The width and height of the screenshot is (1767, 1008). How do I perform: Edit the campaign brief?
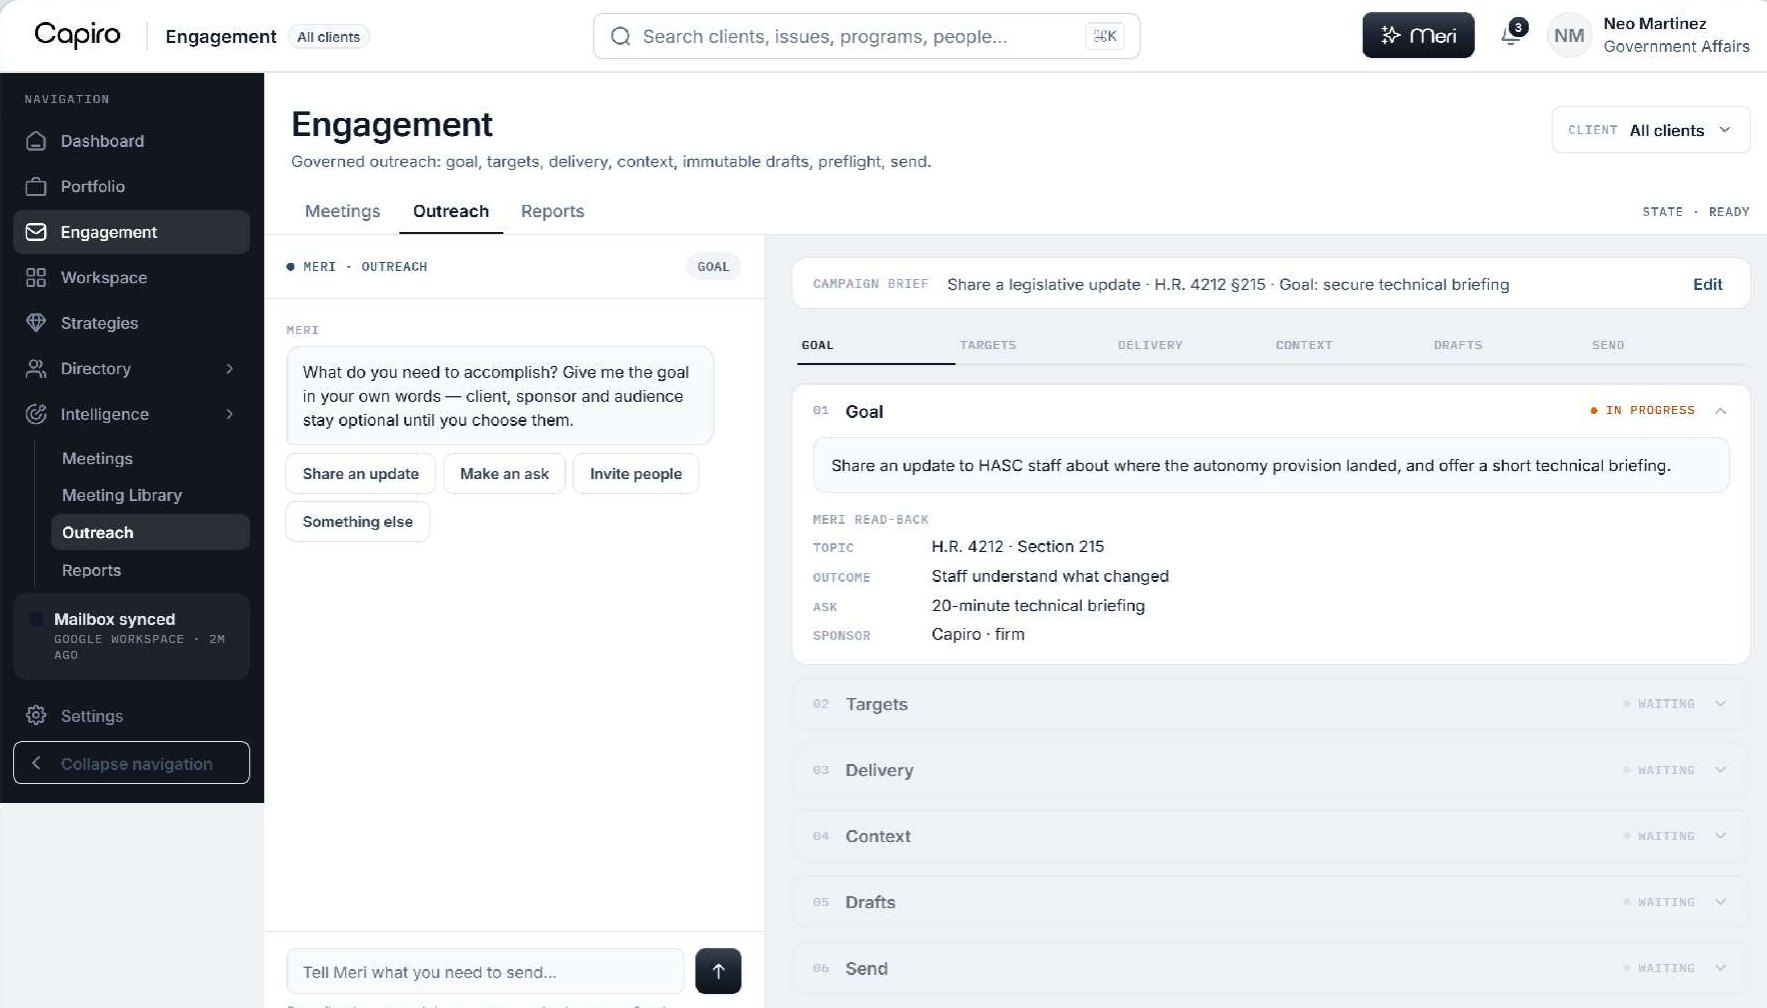(x=1707, y=284)
